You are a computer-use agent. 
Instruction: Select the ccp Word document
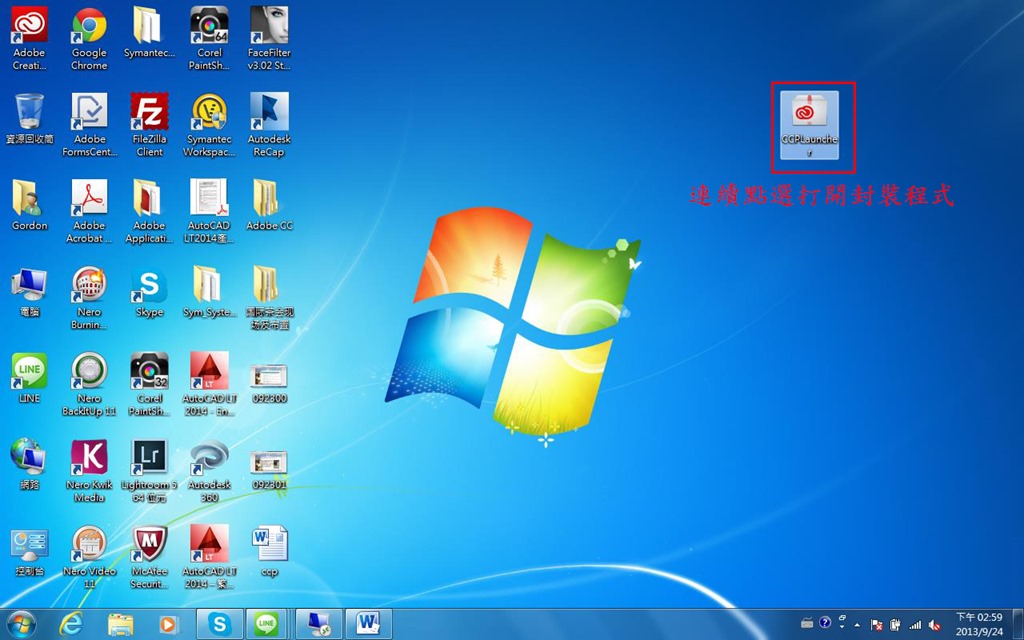point(269,551)
